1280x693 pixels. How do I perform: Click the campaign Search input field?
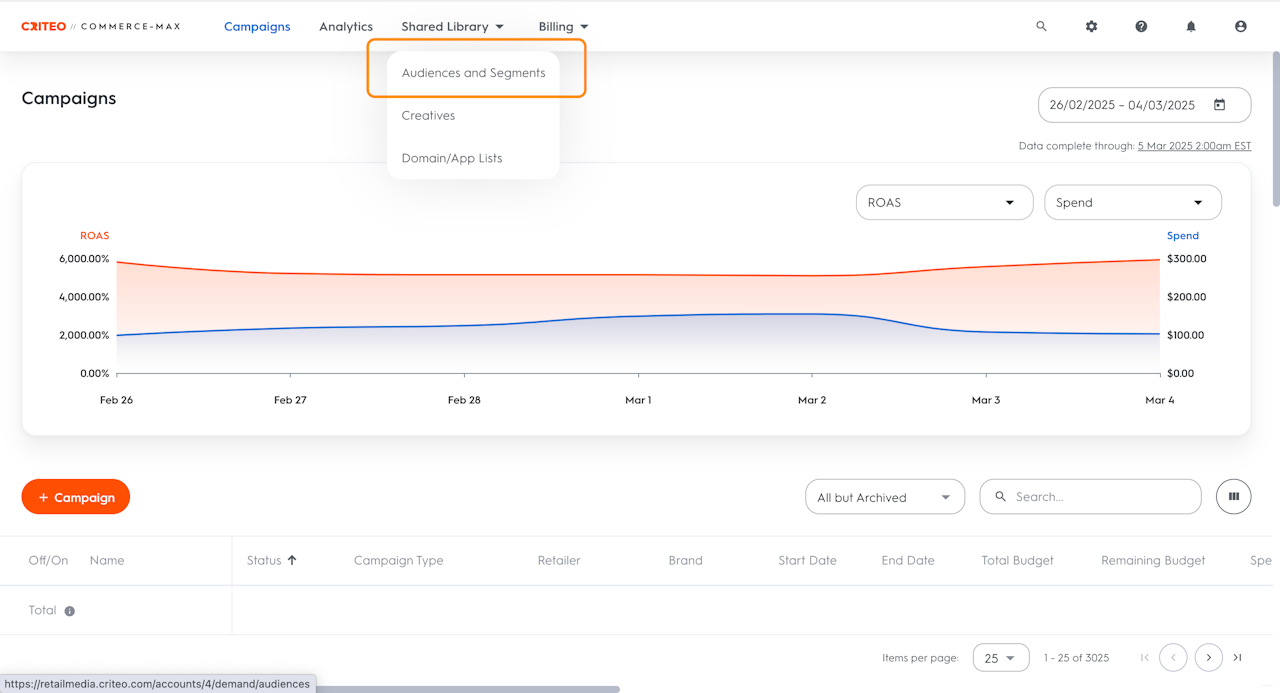coord(1100,497)
